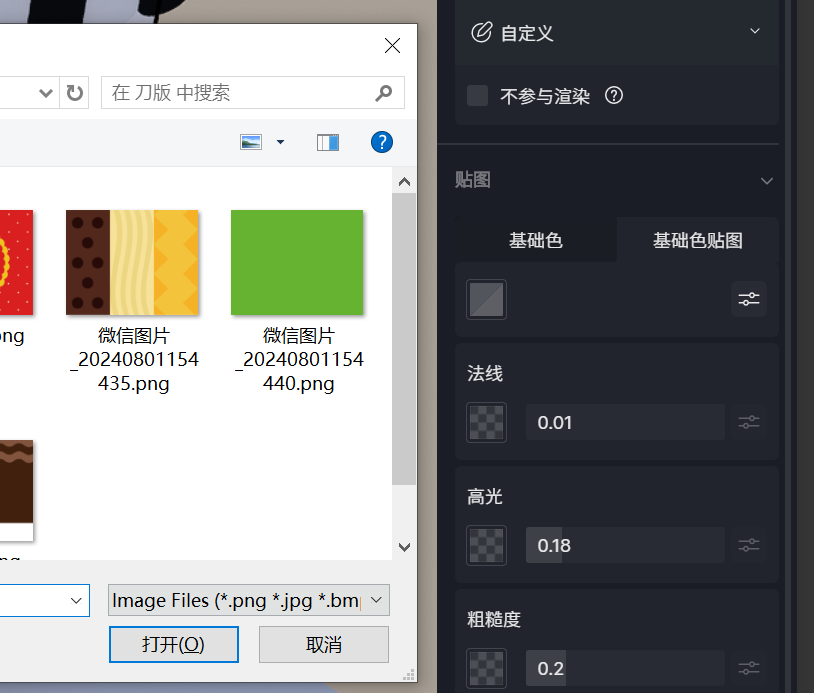
Task: Click the 取消 button
Action: point(323,644)
